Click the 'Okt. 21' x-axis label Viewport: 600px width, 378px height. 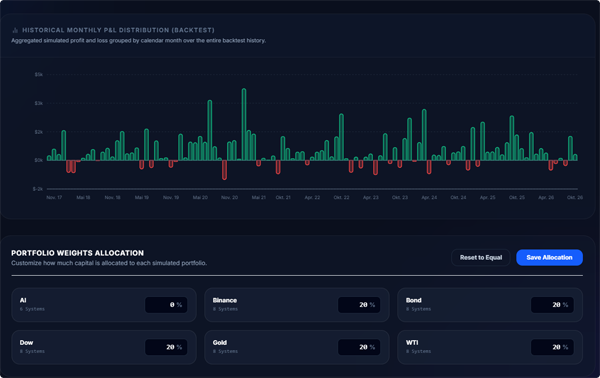(x=283, y=197)
